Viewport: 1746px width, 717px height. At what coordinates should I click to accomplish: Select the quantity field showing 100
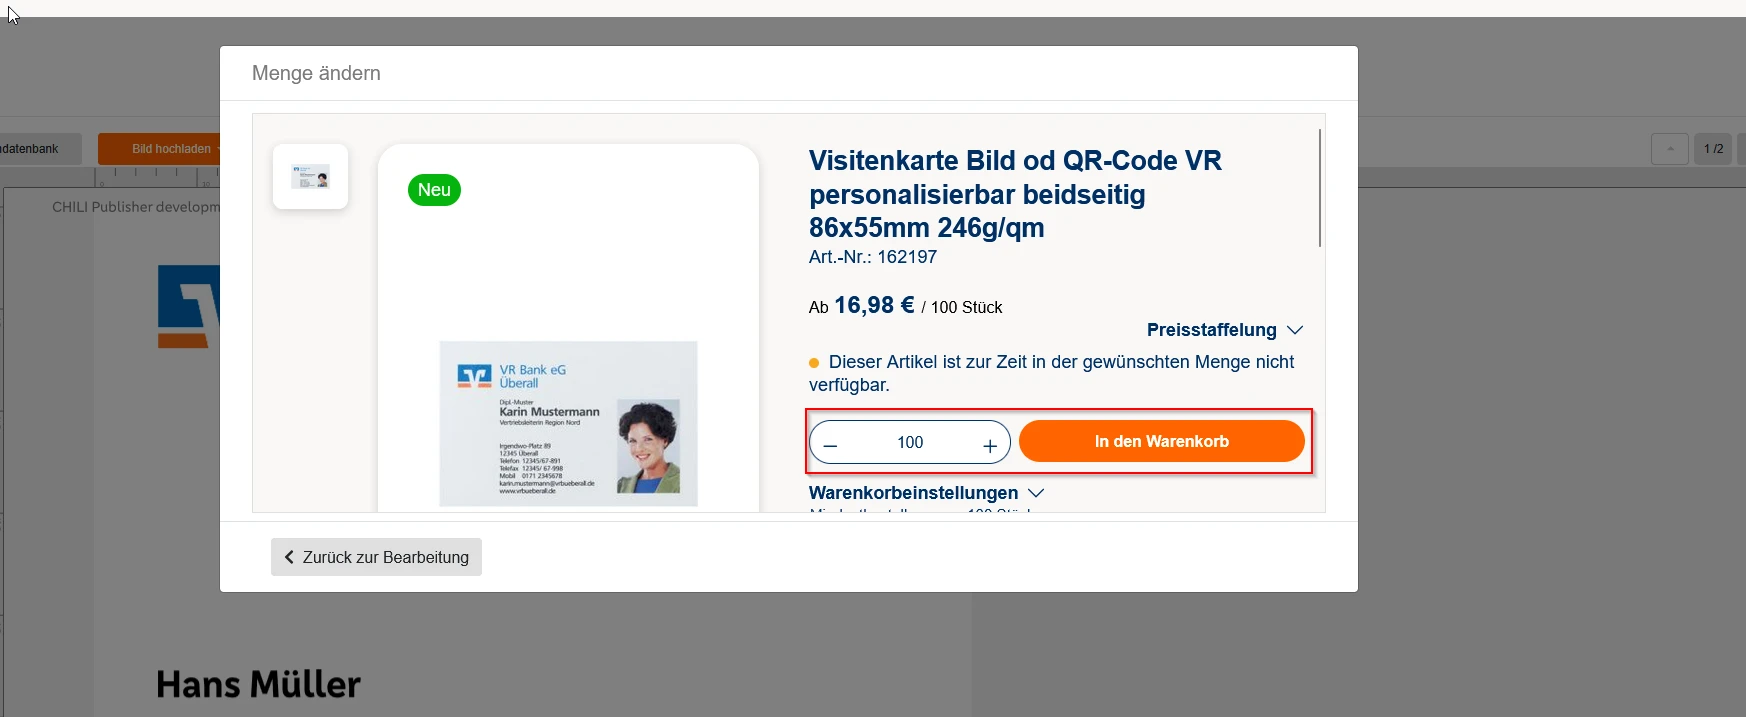(910, 442)
